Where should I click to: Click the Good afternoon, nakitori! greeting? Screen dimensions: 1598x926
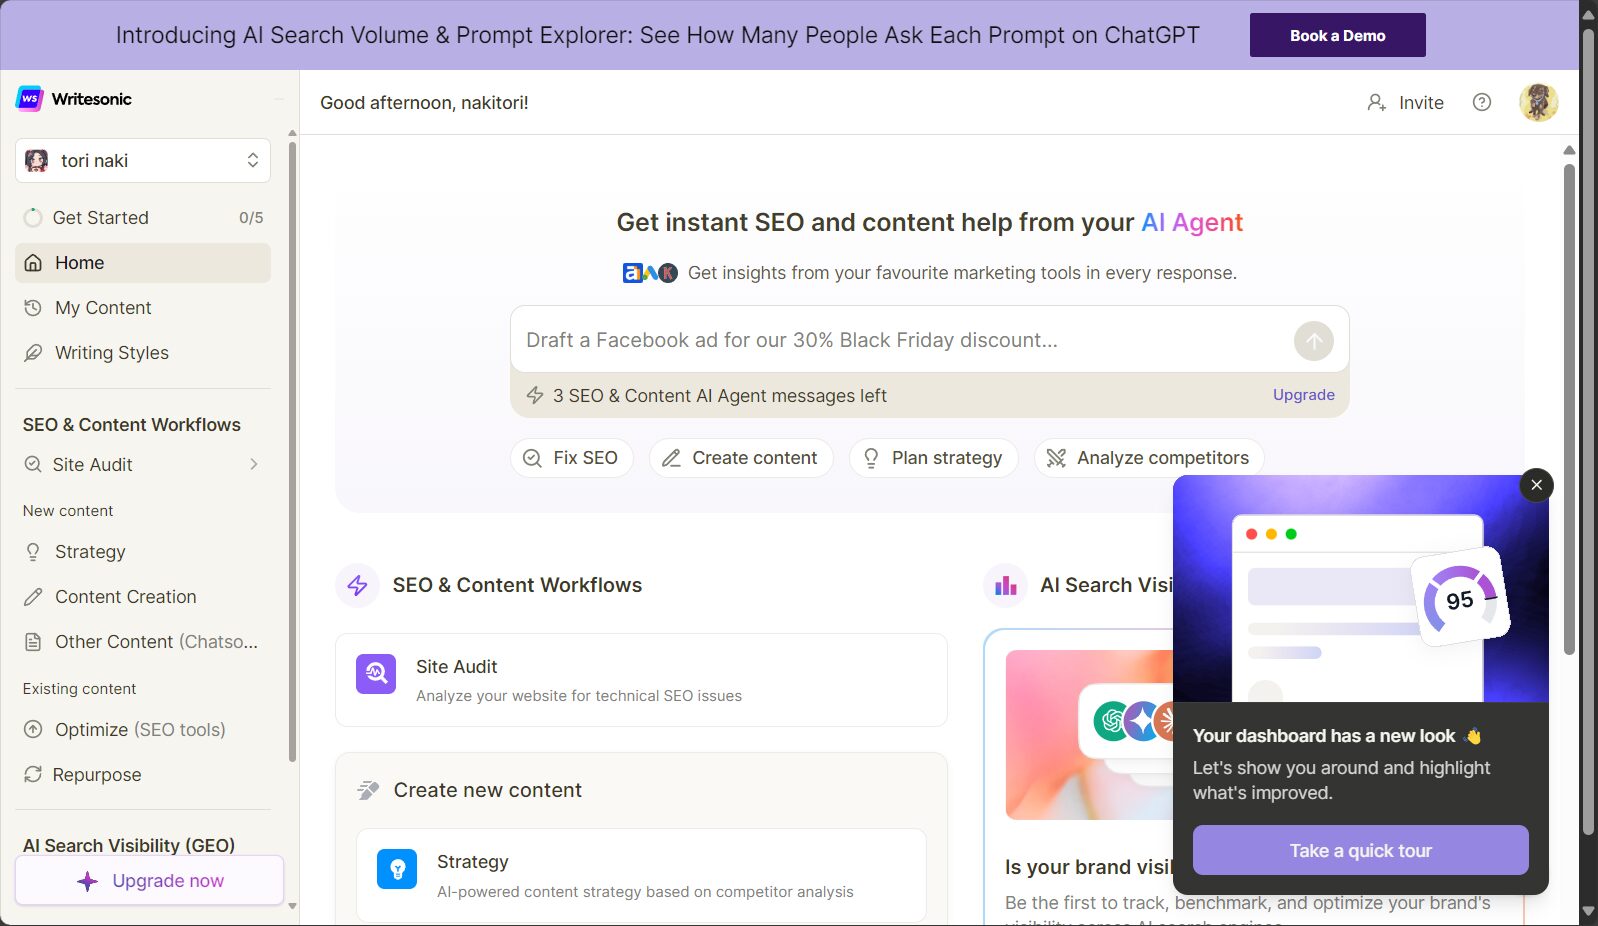tap(424, 103)
